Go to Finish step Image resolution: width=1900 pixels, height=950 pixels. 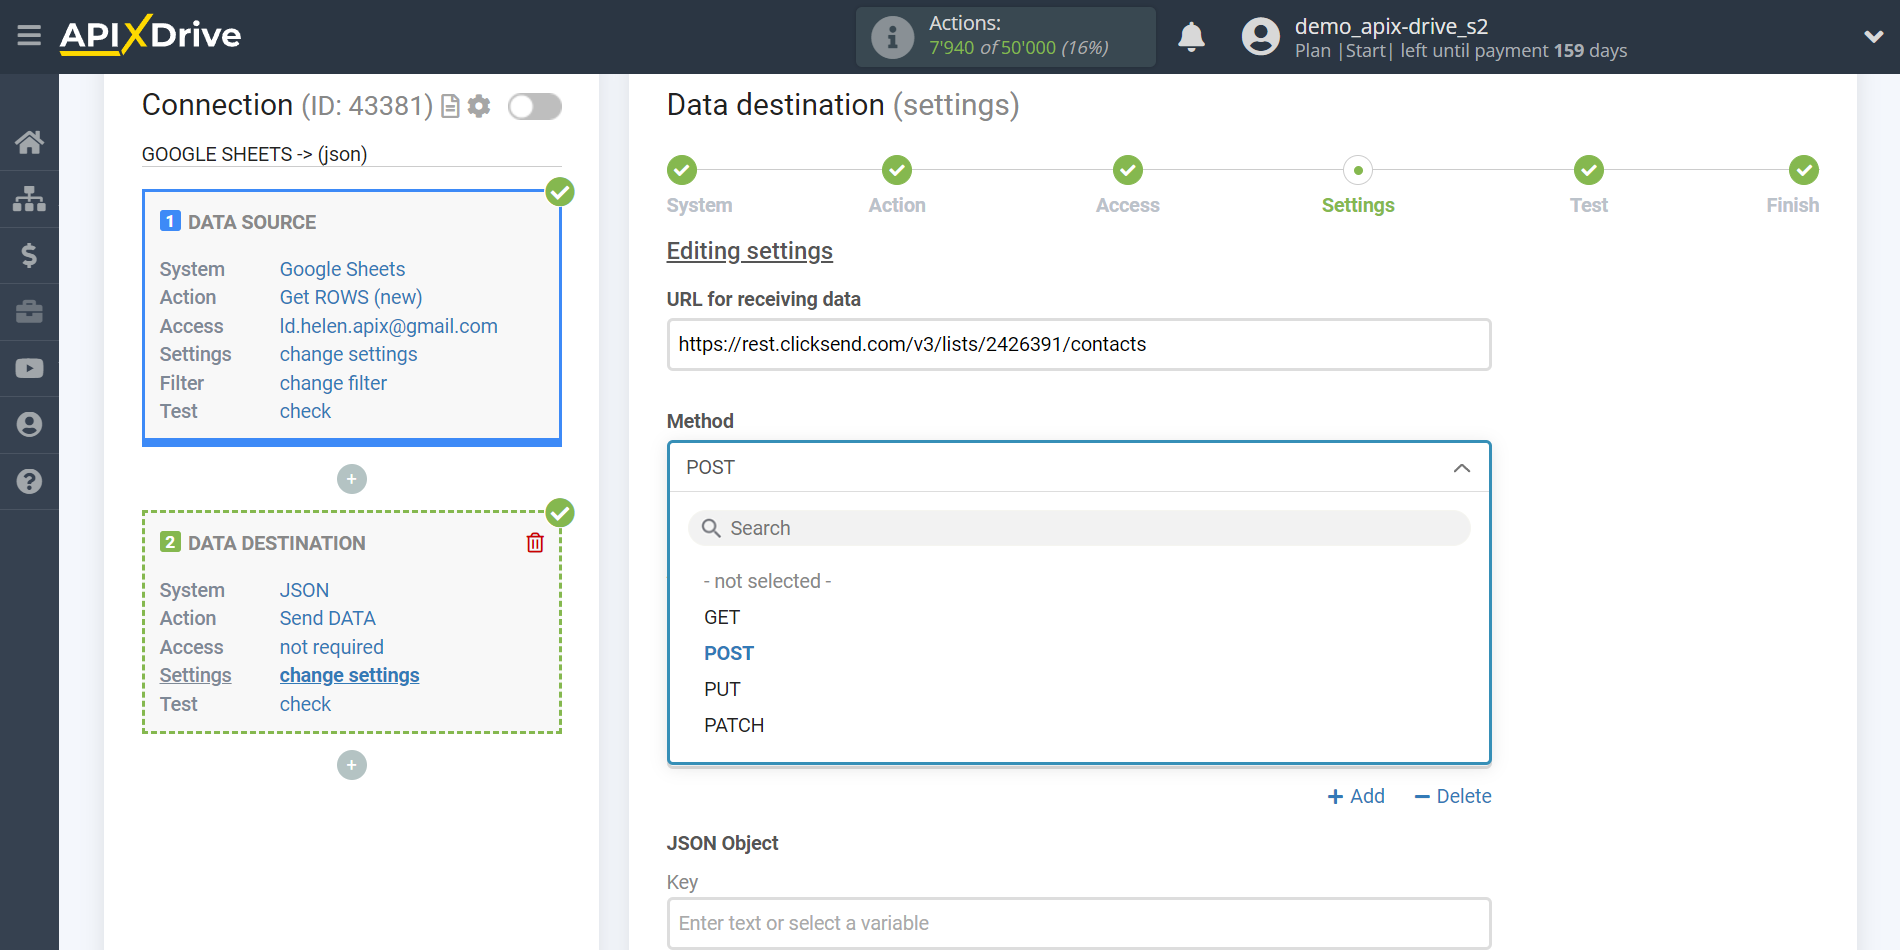click(1804, 170)
